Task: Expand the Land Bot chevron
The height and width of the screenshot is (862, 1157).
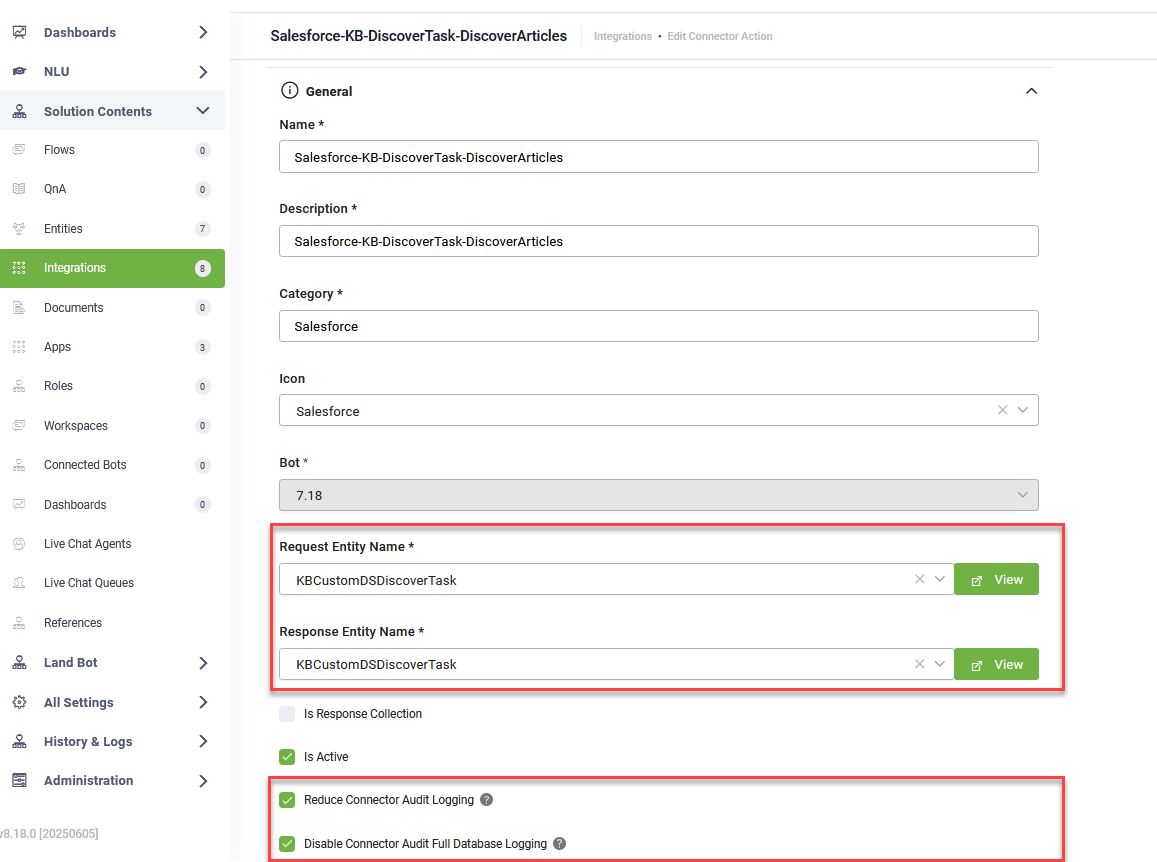Action: pyautogui.click(x=203, y=663)
